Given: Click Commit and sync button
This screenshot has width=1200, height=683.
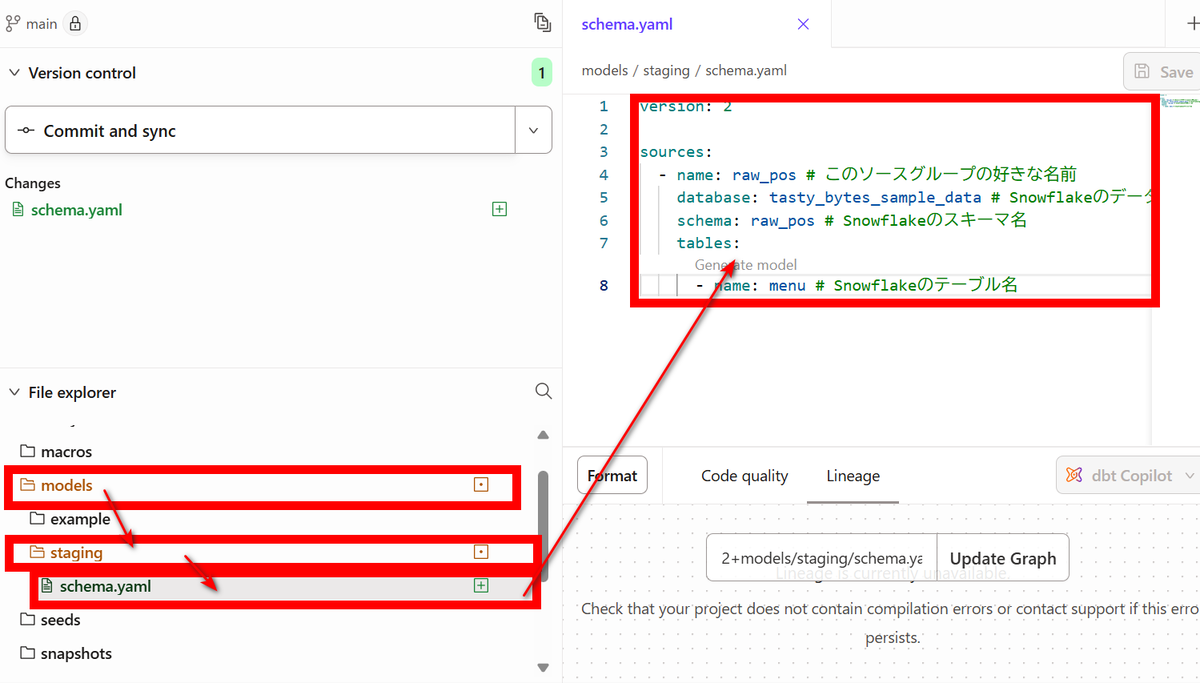Looking at the screenshot, I should 260,130.
